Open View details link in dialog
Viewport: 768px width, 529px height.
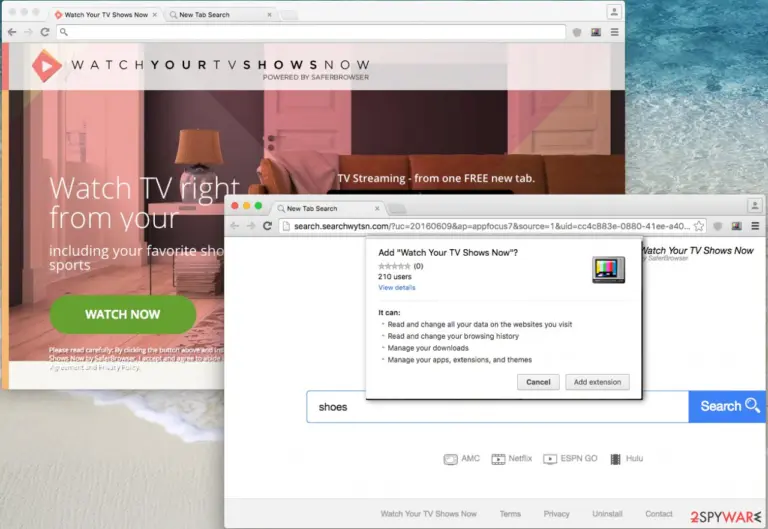[x=397, y=288]
